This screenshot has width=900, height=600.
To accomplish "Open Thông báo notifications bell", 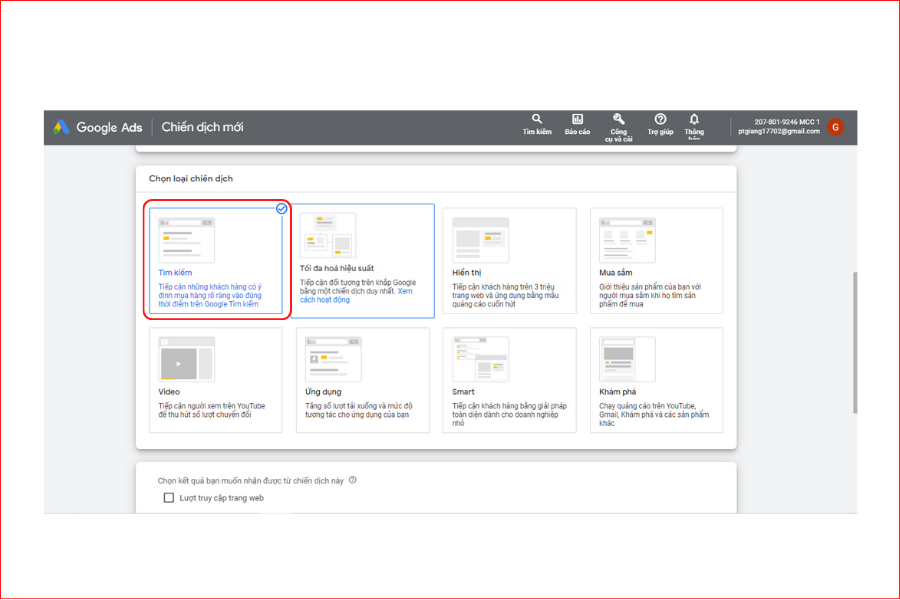I will 694,126.
